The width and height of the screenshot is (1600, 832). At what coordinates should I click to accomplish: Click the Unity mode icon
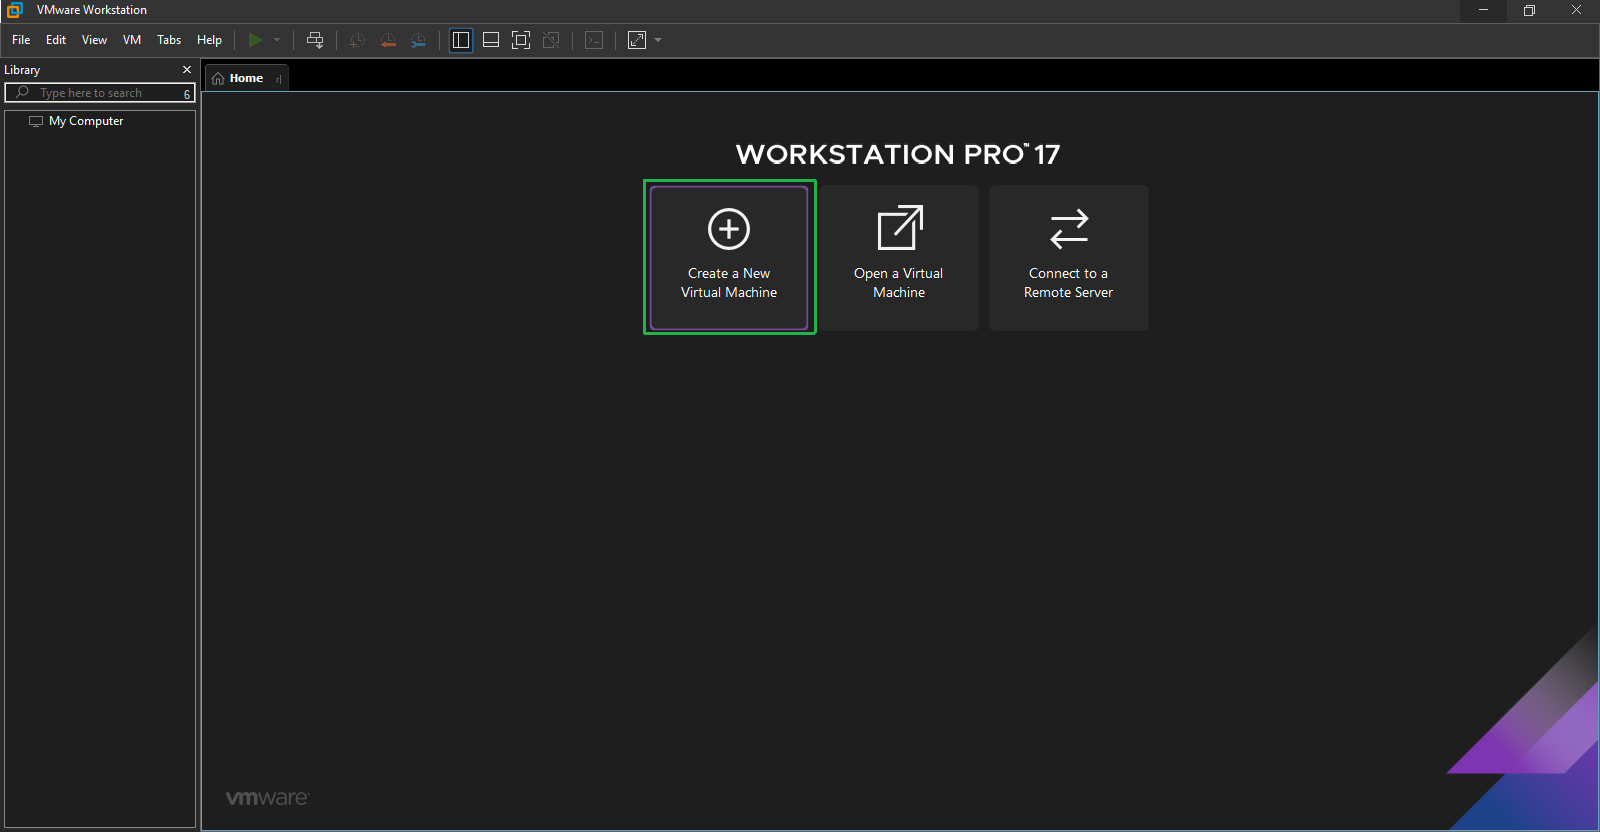[x=551, y=40]
